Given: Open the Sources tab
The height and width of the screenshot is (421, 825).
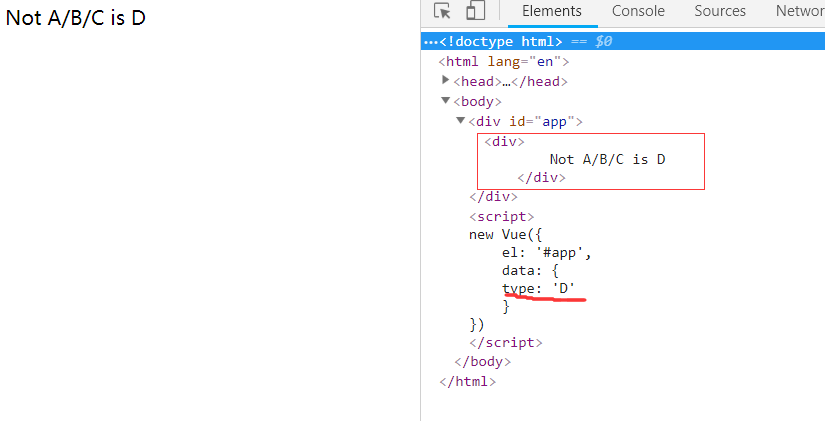Looking at the screenshot, I should (720, 11).
